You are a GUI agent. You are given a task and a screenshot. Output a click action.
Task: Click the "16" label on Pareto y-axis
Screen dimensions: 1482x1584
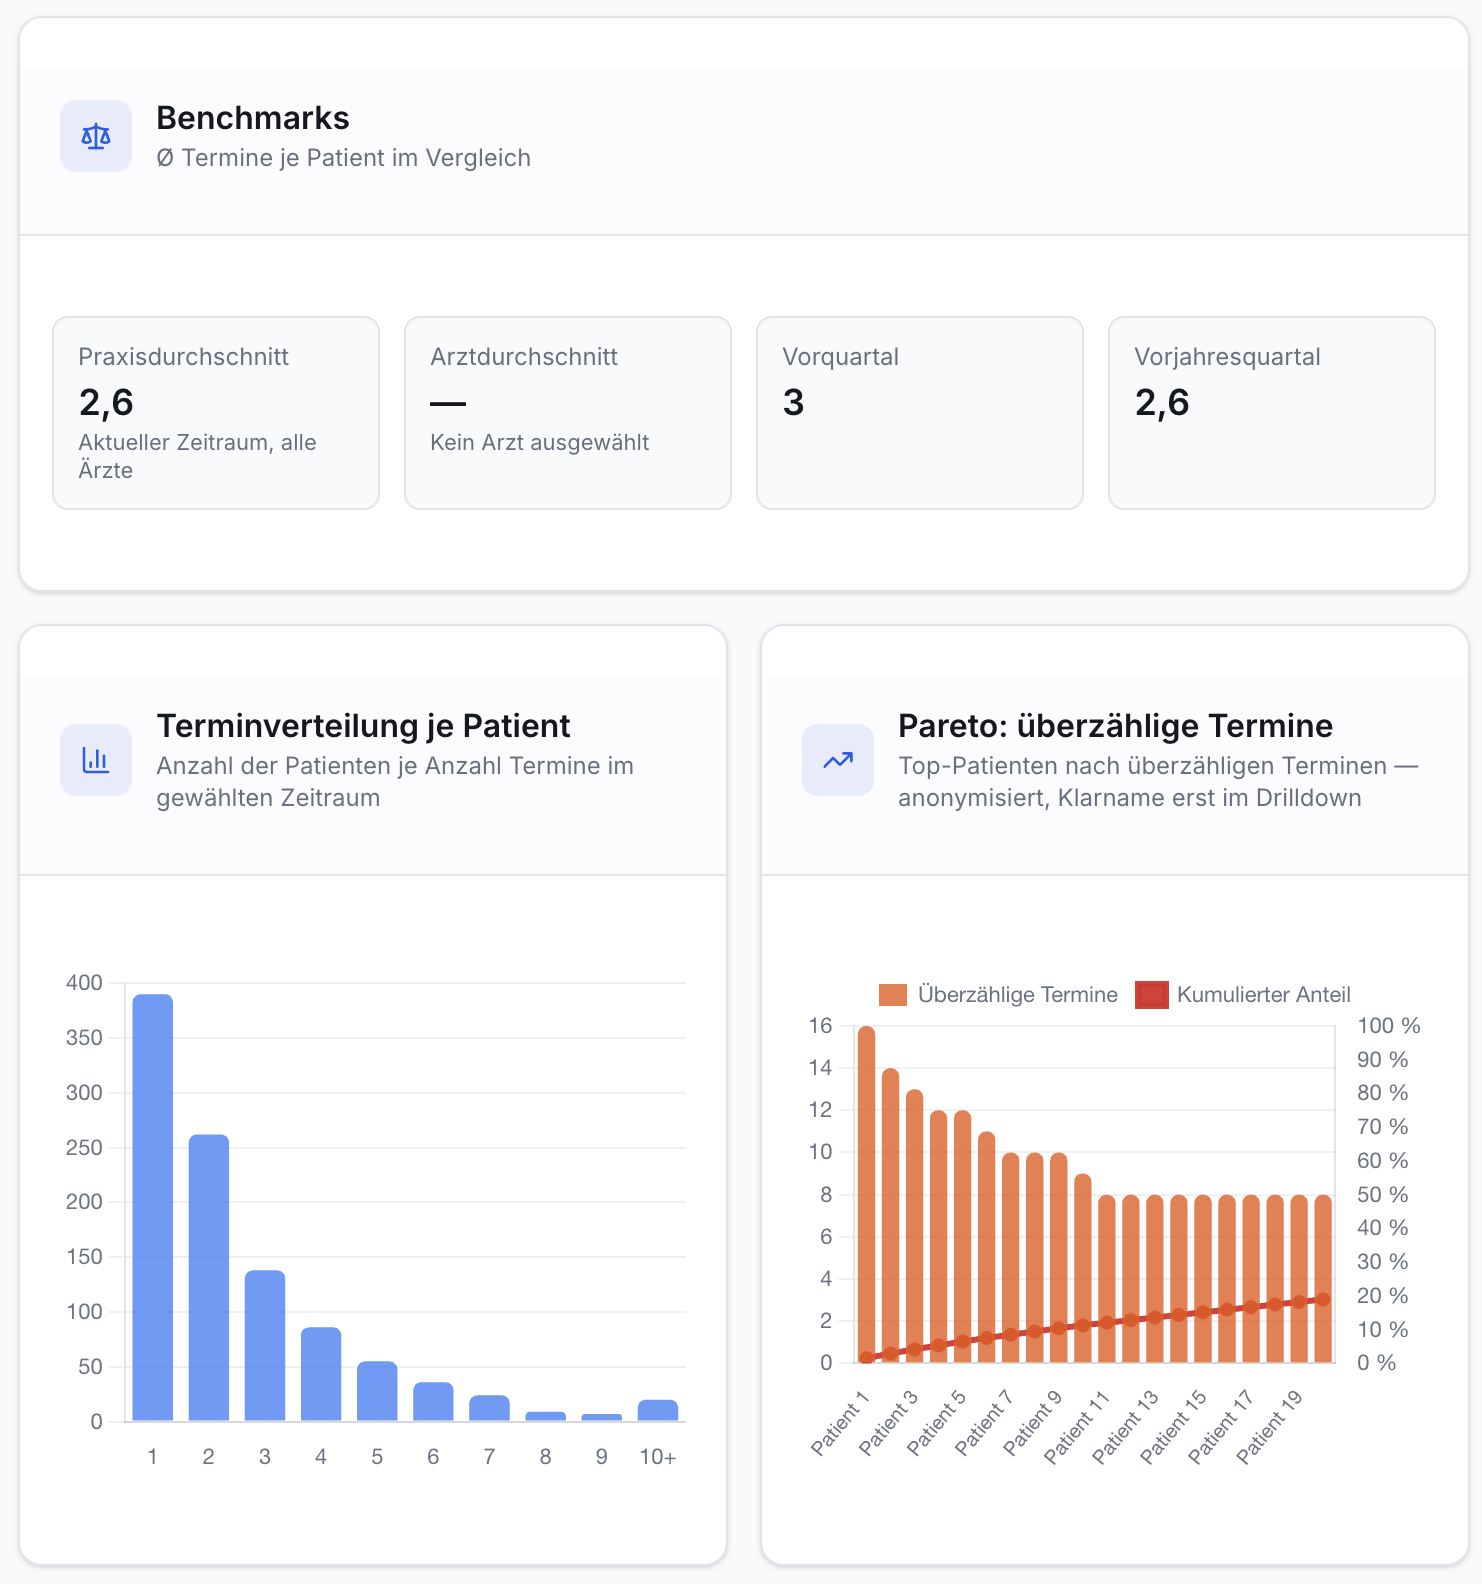[820, 1026]
